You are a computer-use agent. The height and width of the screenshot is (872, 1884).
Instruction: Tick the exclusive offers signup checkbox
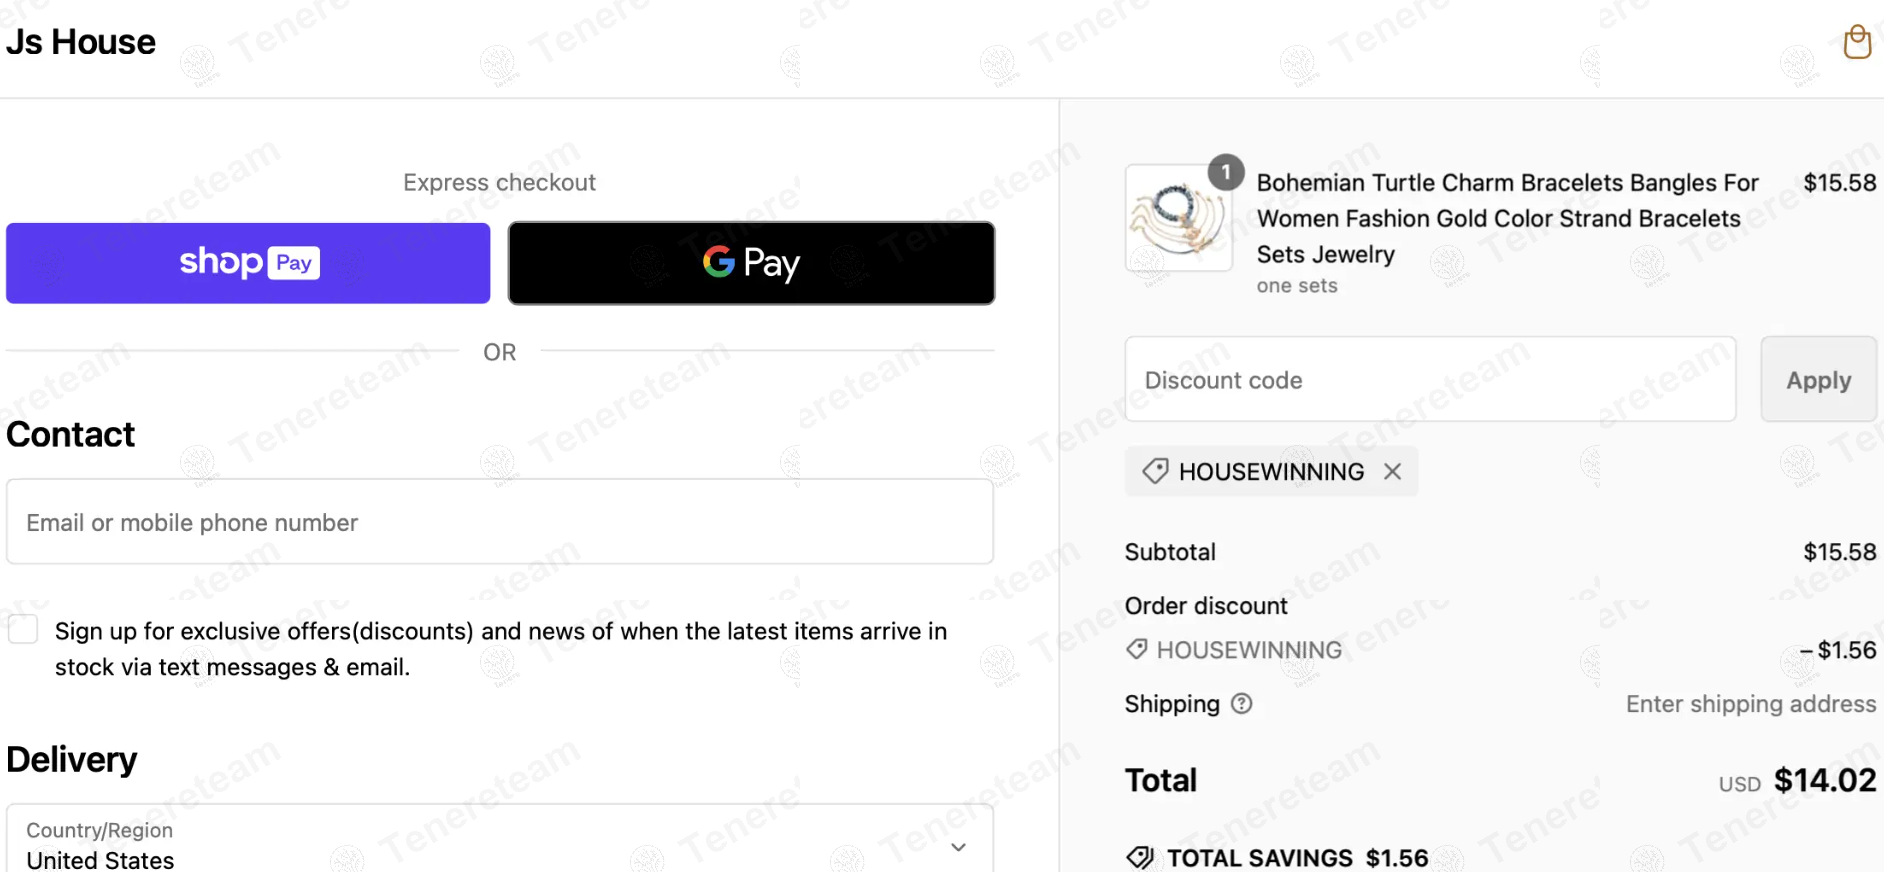click(23, 630)
